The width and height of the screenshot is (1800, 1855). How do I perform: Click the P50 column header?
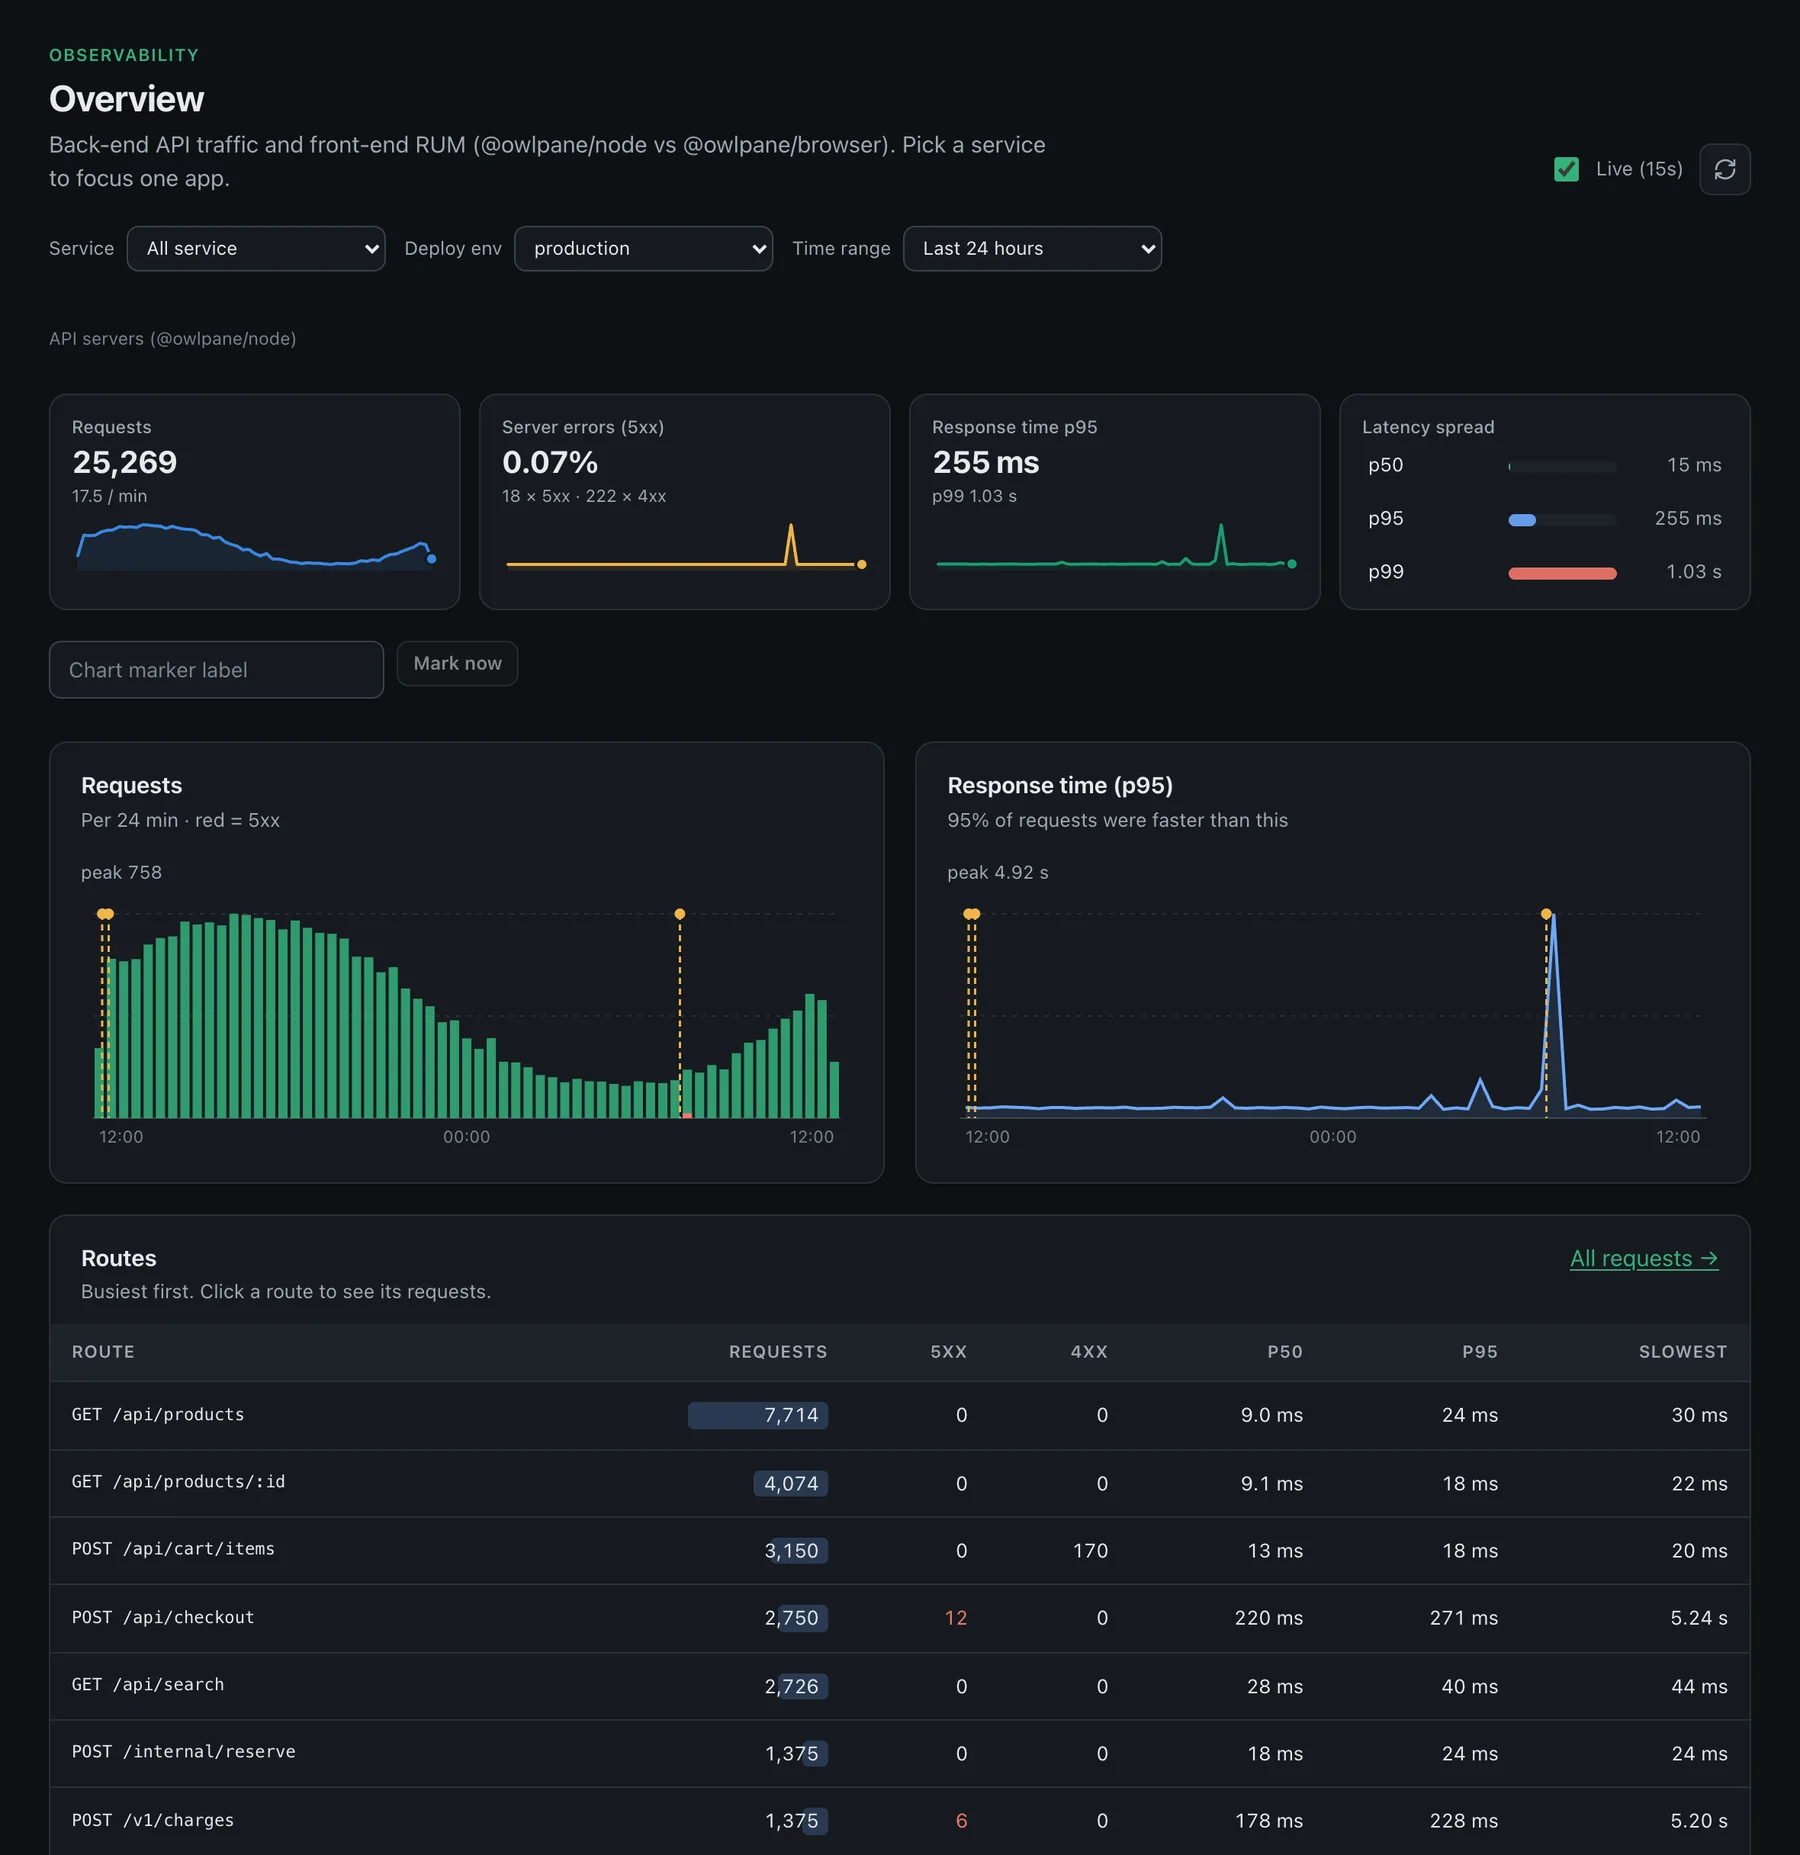click(1284, 1352)
